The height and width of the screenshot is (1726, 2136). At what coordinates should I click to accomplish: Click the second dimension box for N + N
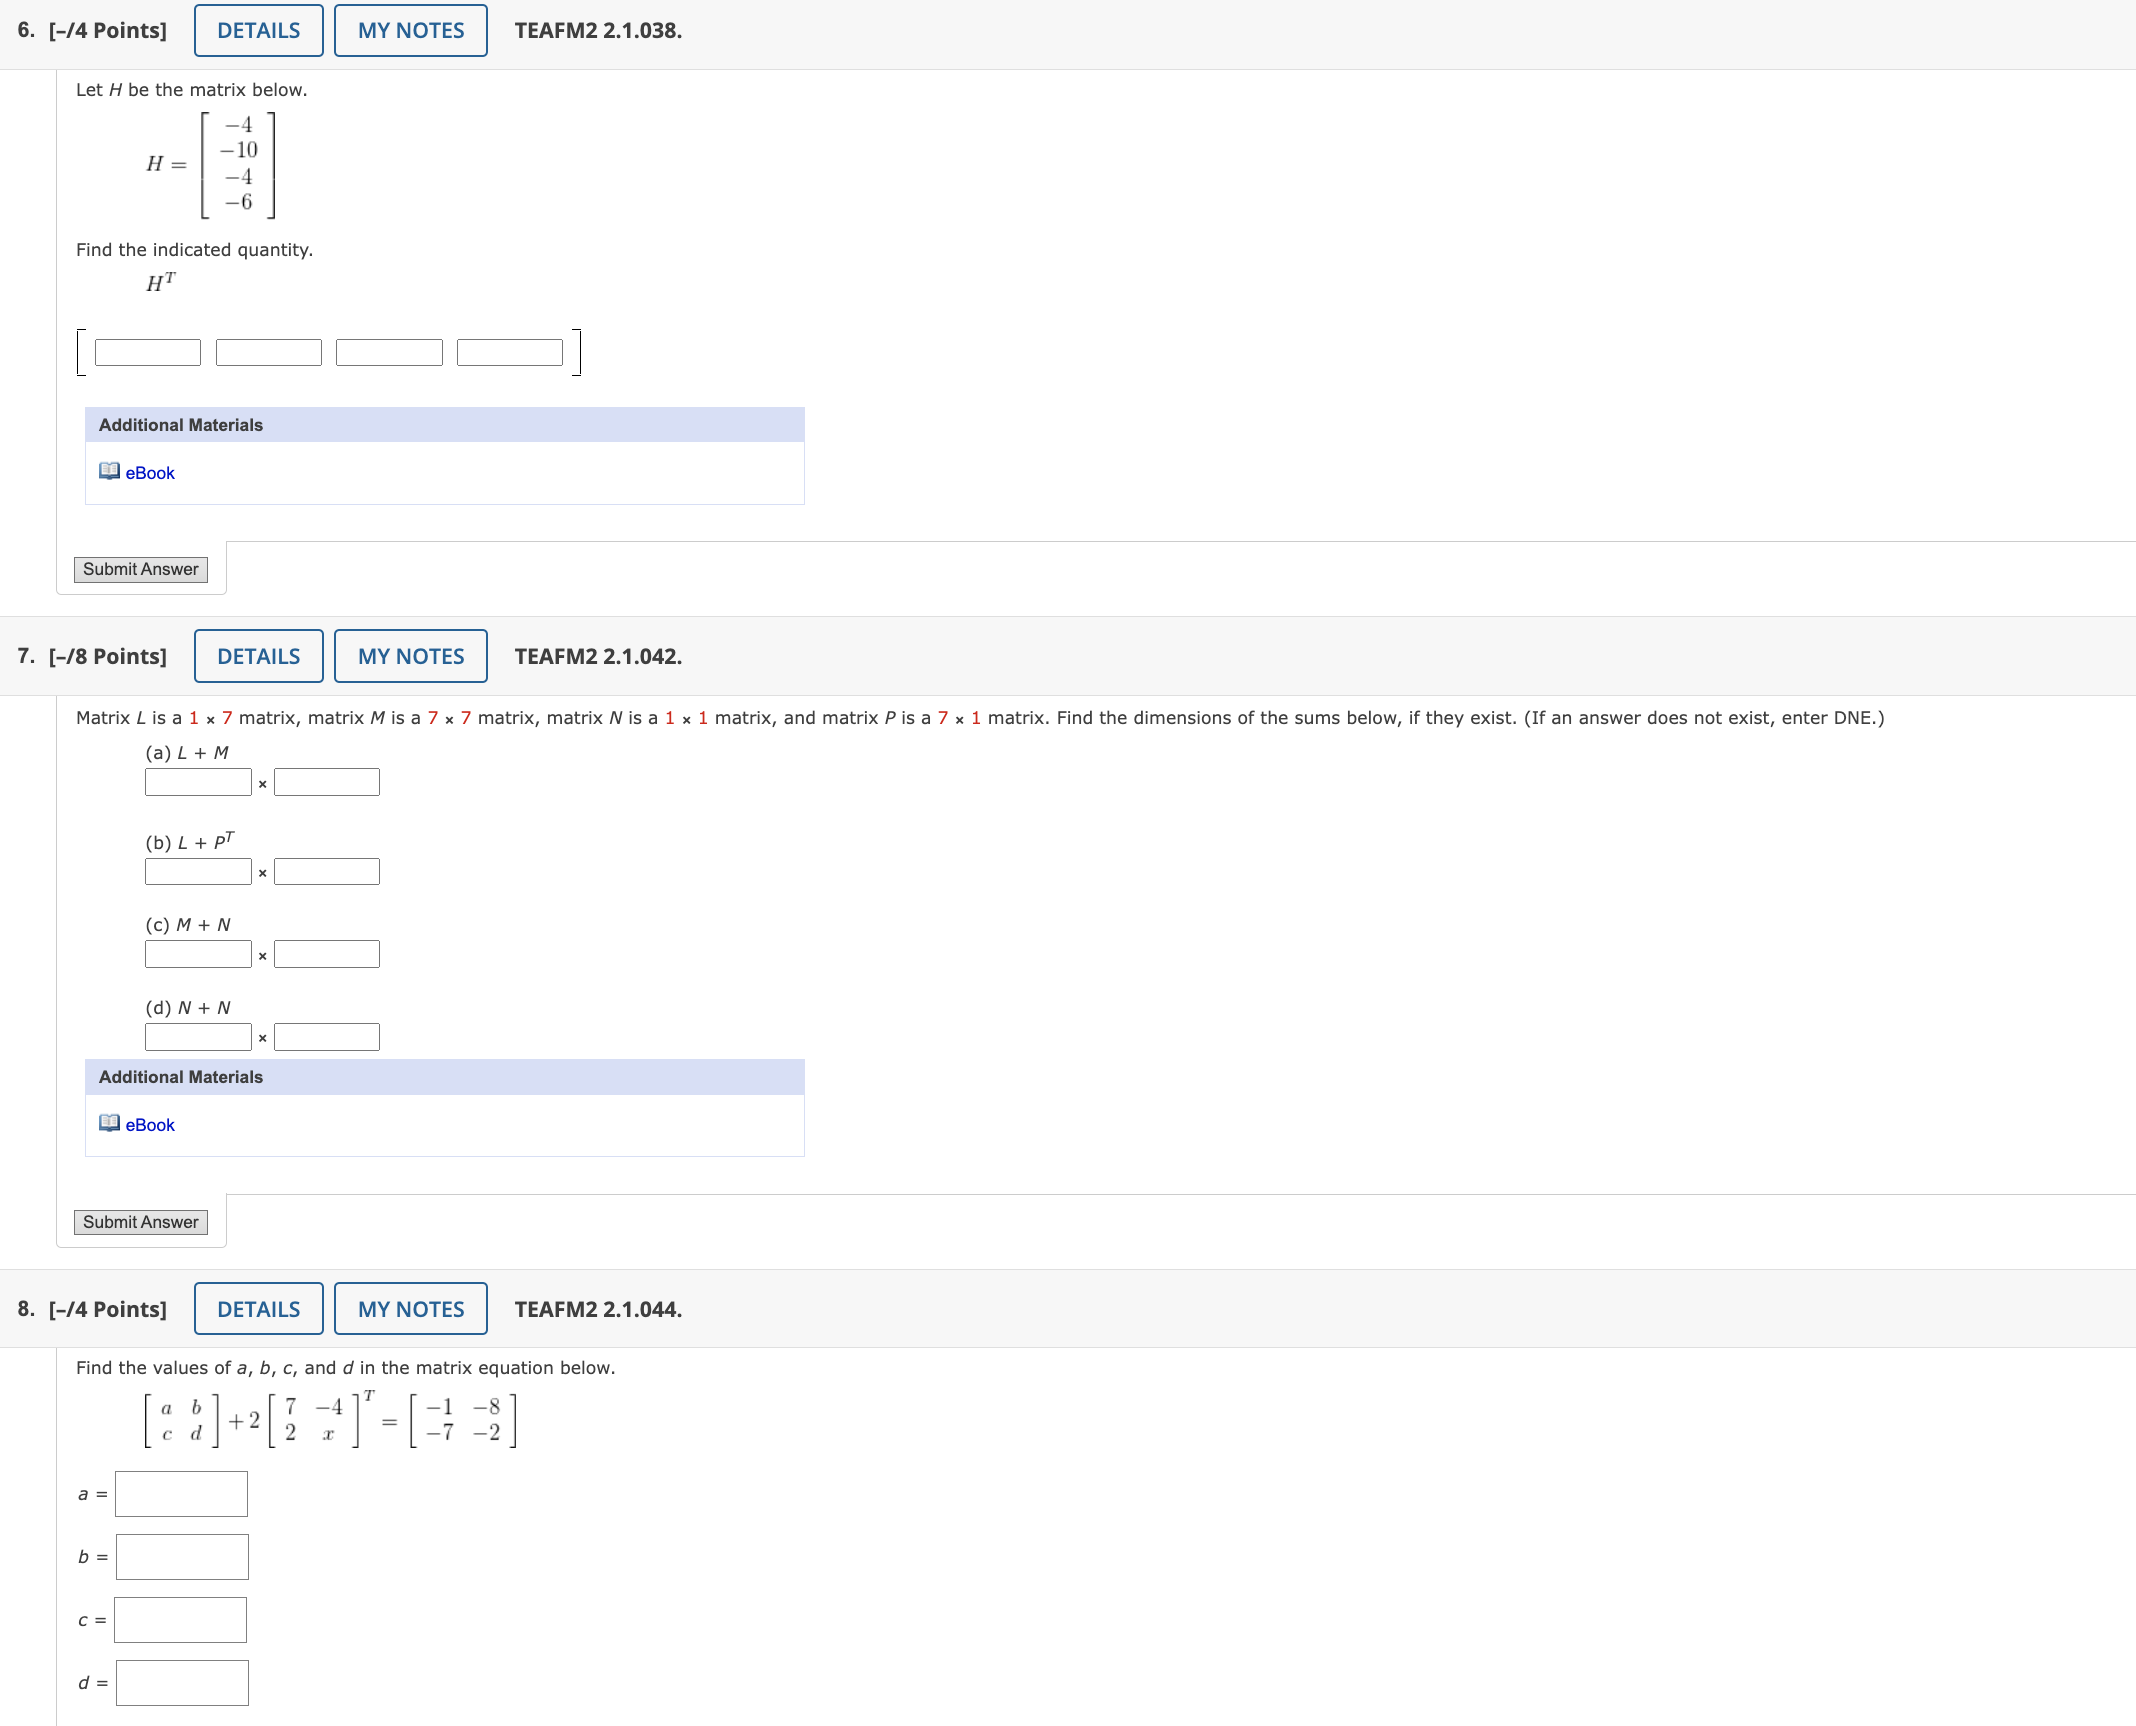pos(325,1036)
